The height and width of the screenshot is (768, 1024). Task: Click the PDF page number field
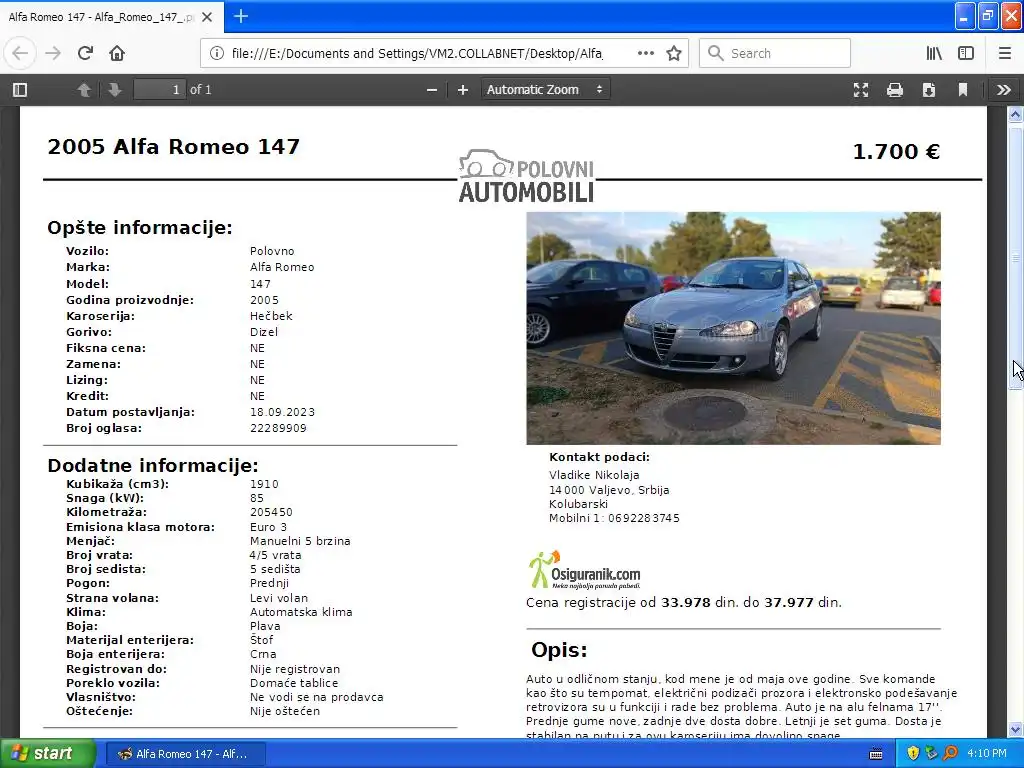point(160,89)
